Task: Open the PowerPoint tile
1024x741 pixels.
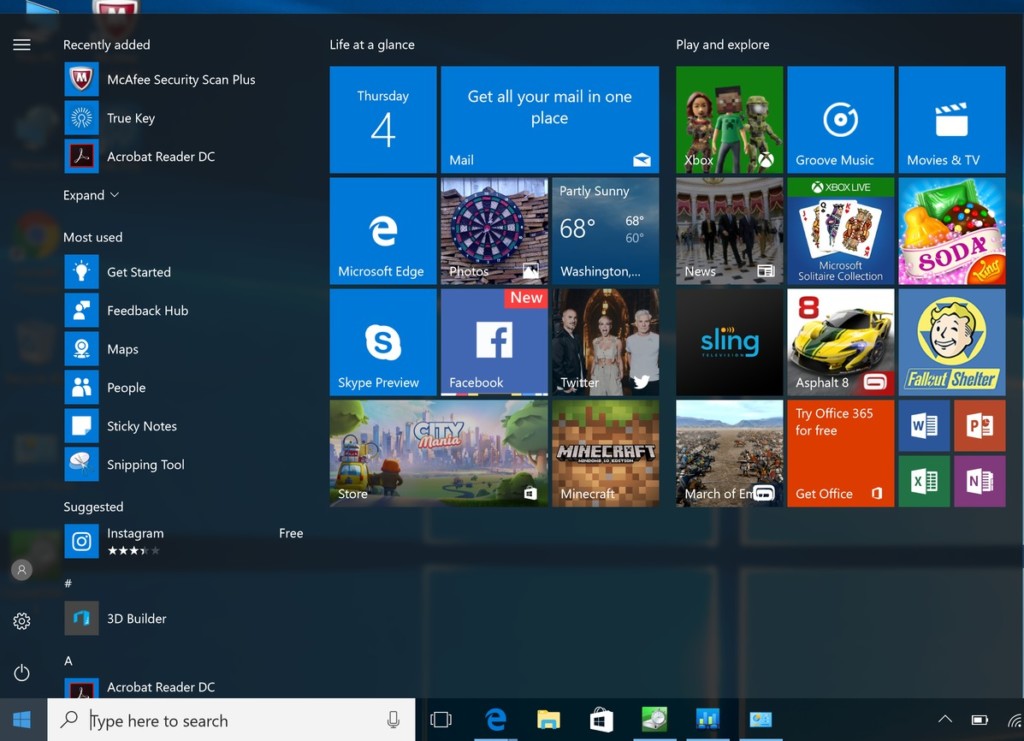Action: [x=979, y=426]
